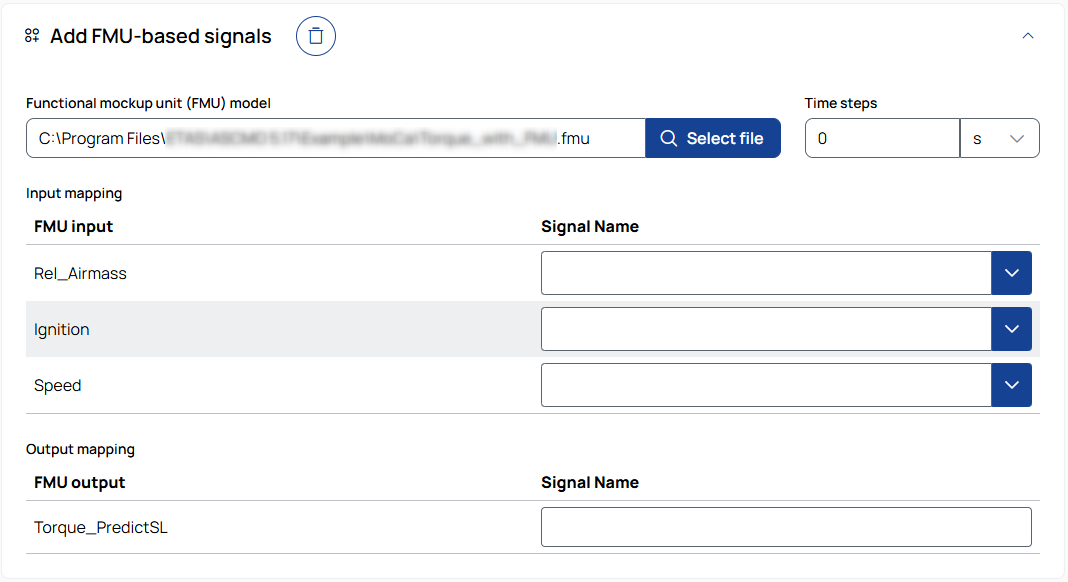Focus the Time steps value field
This screenshot has height=582, width=1068.
pyautogui.click(x=882, y=139)
